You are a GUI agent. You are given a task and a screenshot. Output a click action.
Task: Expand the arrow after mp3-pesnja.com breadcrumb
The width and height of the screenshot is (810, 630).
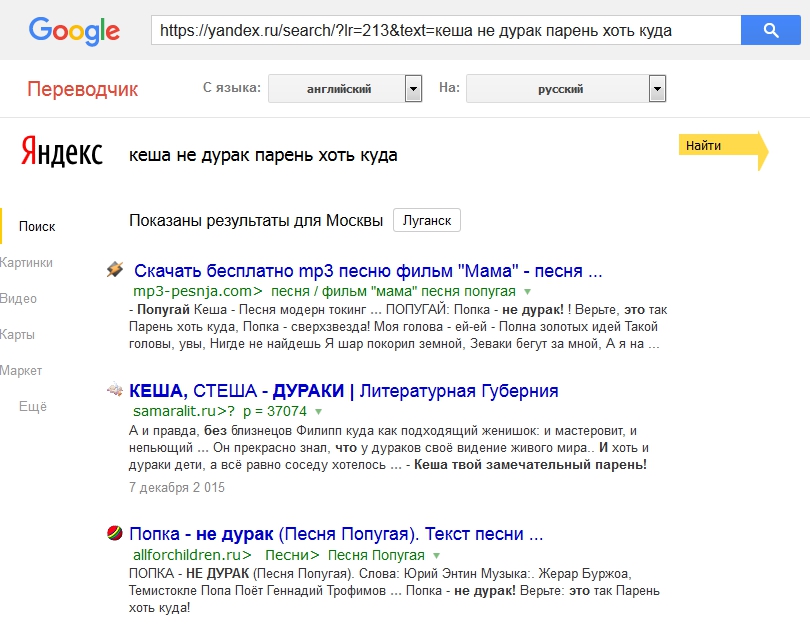(x=527, y=292)
